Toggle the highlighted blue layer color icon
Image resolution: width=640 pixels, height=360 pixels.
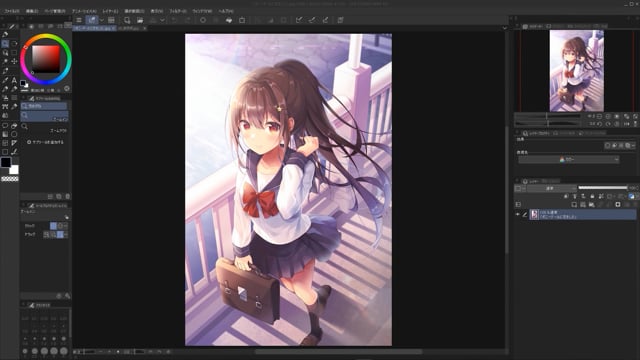pyautogui.click(x=631, y=196)
